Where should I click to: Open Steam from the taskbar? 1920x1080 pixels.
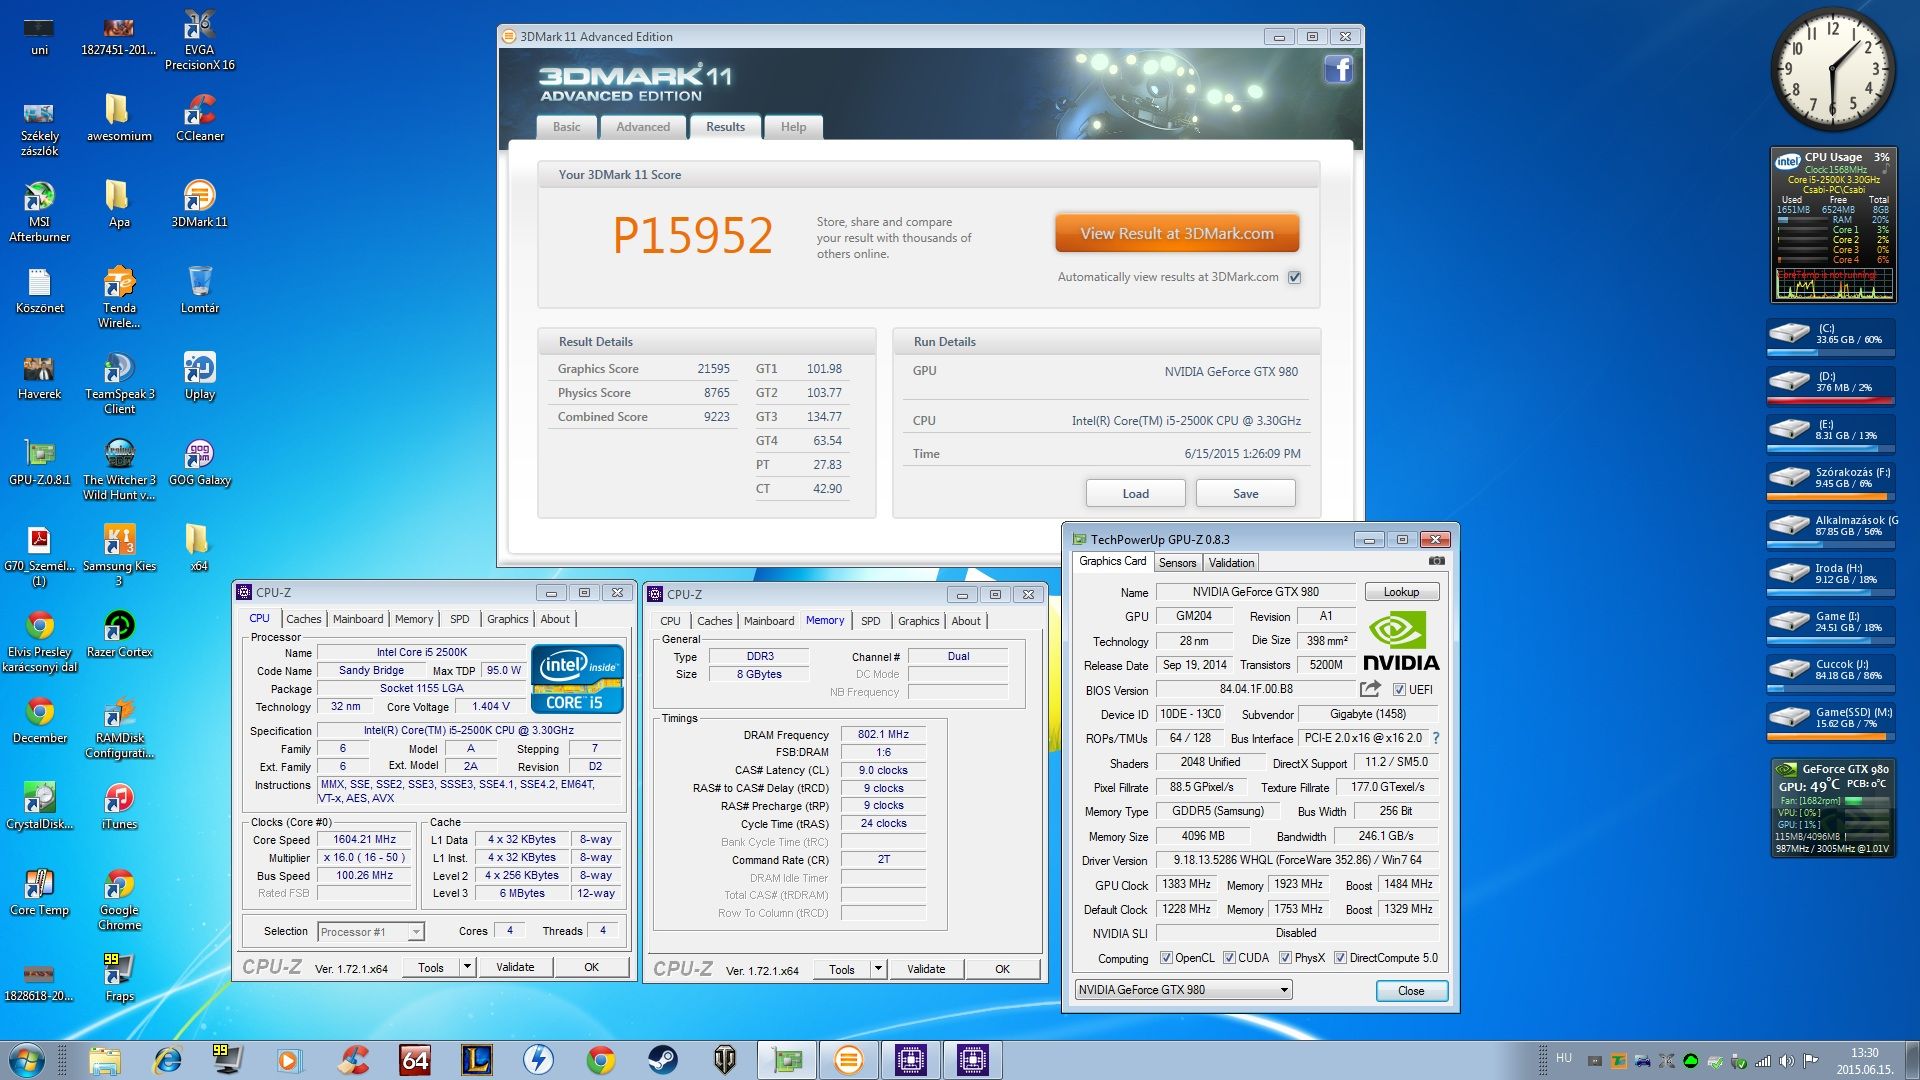(x=662, y=1059)
